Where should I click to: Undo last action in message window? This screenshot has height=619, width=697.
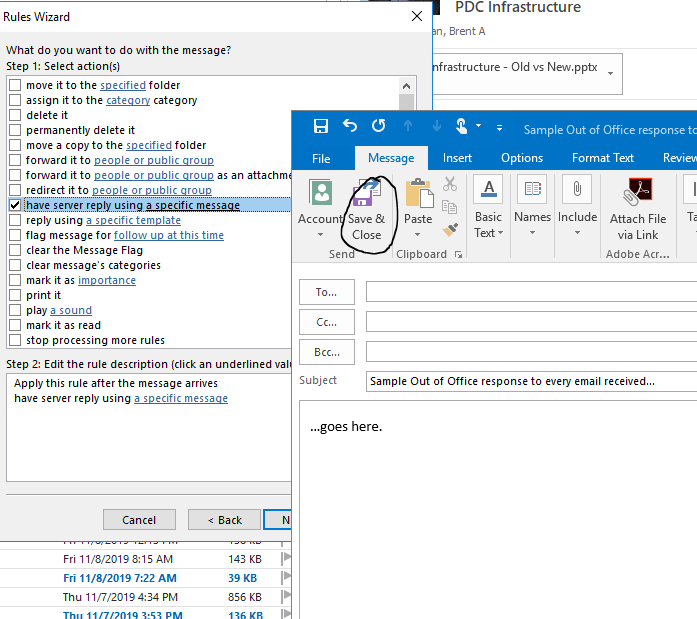point(350,126)
